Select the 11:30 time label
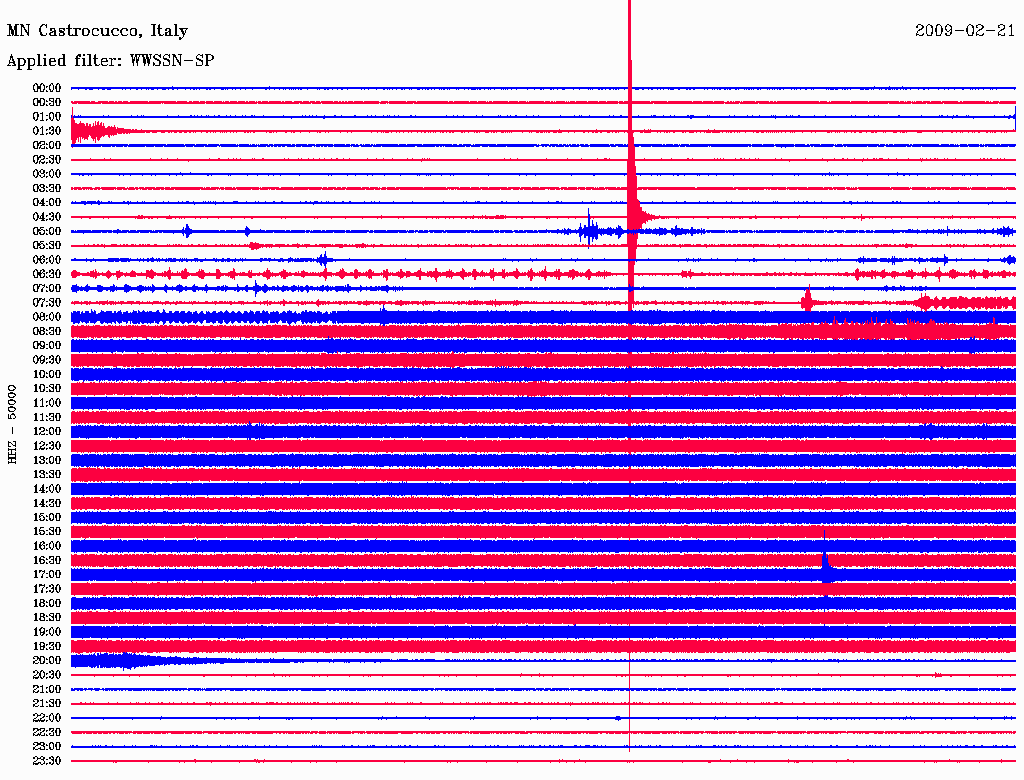The width and height of the screenshot is (1024, 780). (x=47, y=417)
